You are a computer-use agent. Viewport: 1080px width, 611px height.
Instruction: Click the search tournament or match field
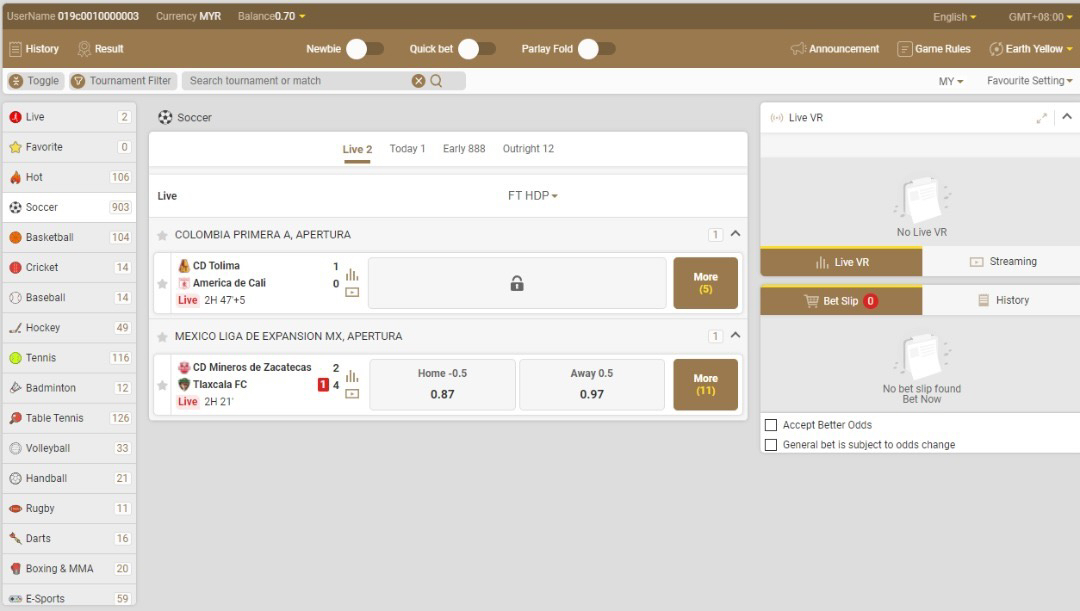[295, 81]
